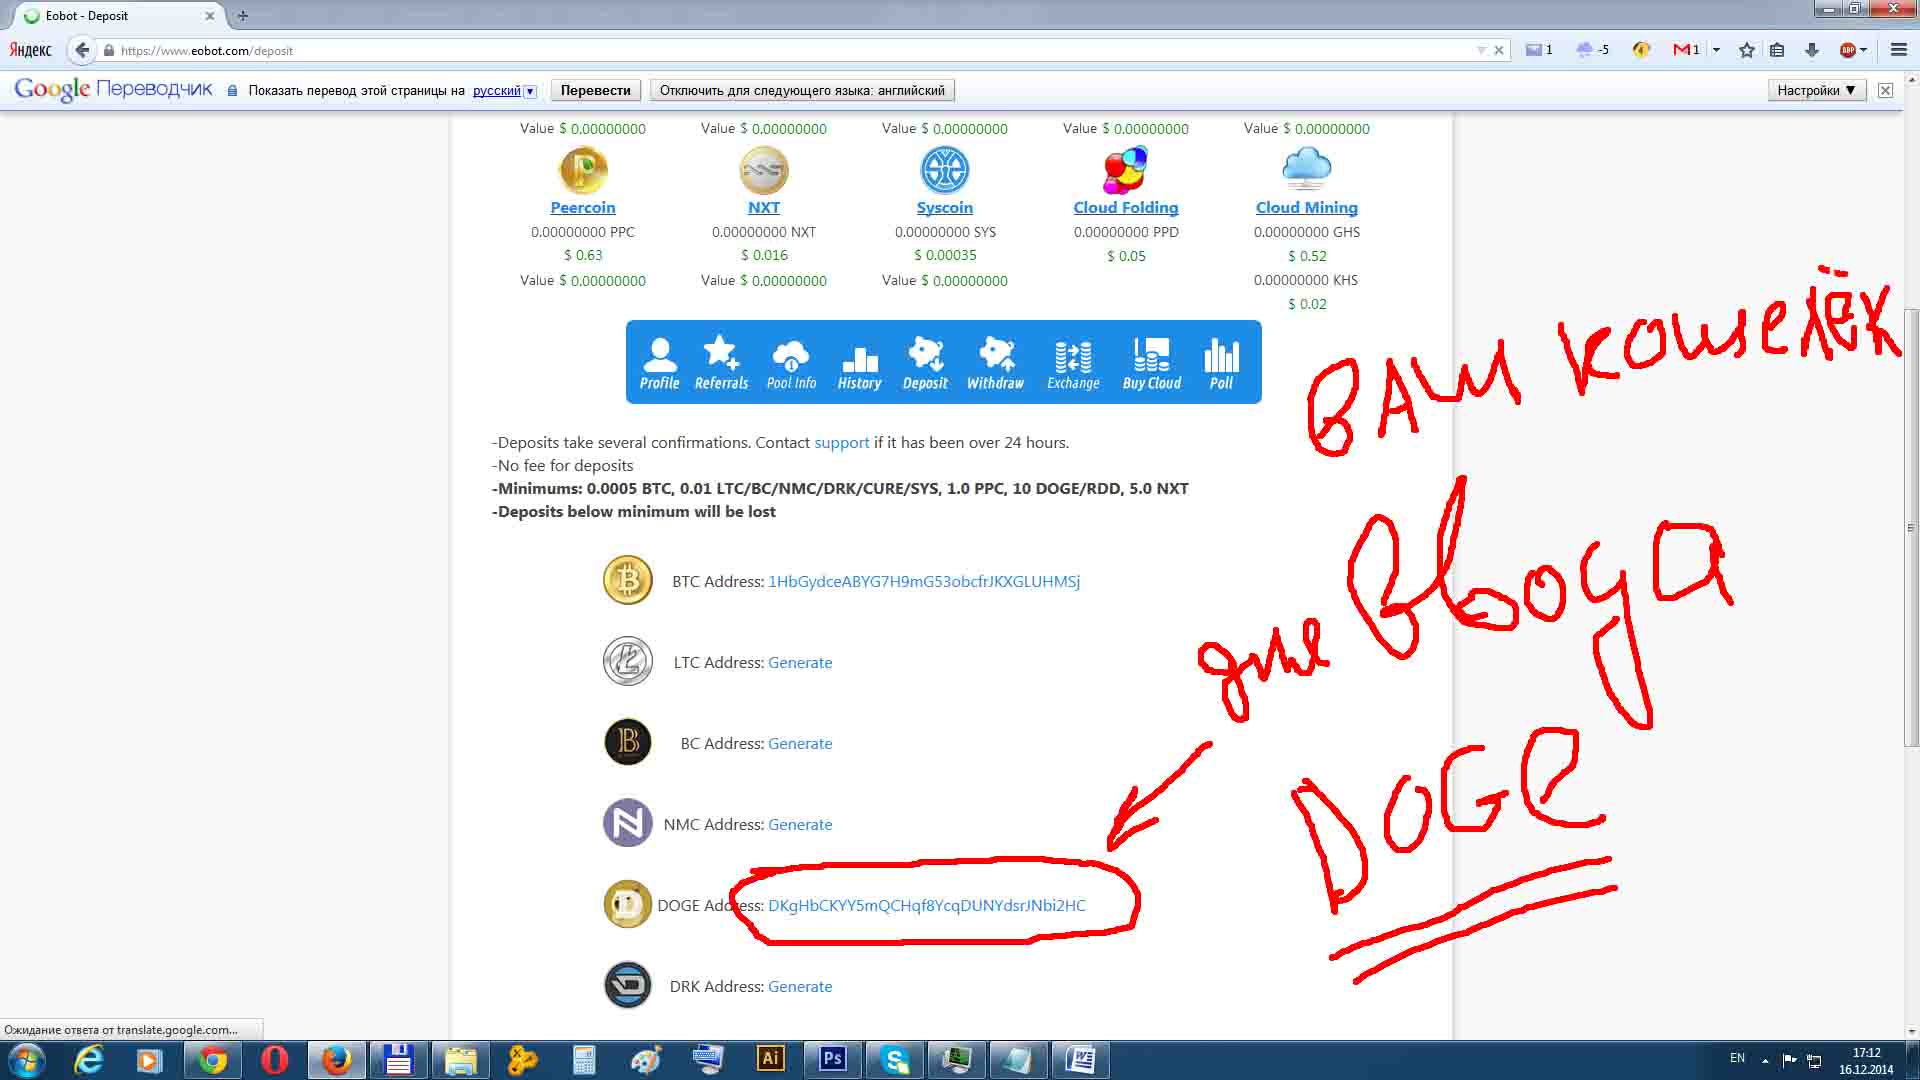Generate an NMC address
The image size is (1920, 1080).
(800, 824)
